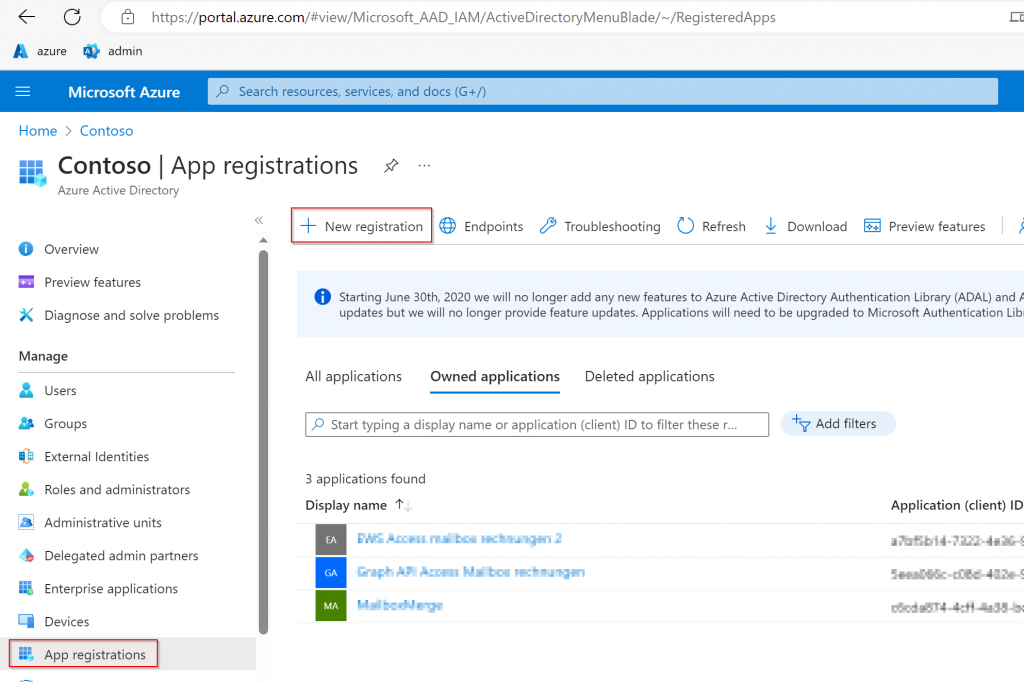Switch to the Deleted applications tab

coord(649,376)
